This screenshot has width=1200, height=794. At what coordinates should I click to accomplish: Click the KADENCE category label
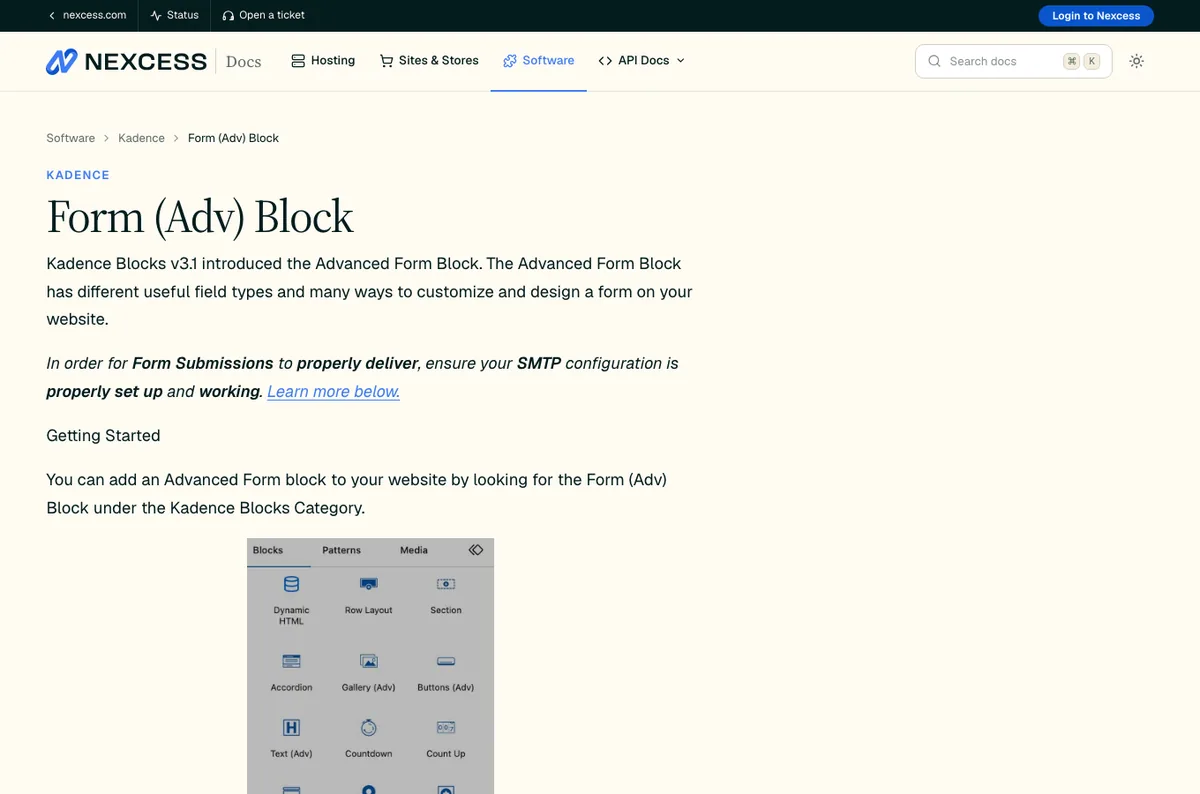pyautogui.click(x=78, y=175)
